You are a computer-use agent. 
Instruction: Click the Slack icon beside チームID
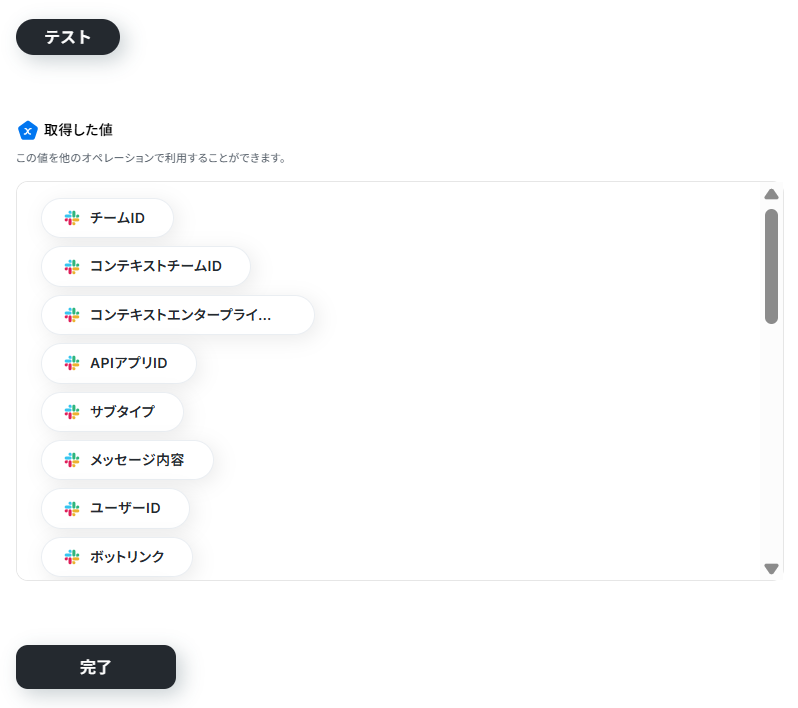click(72, 218)
